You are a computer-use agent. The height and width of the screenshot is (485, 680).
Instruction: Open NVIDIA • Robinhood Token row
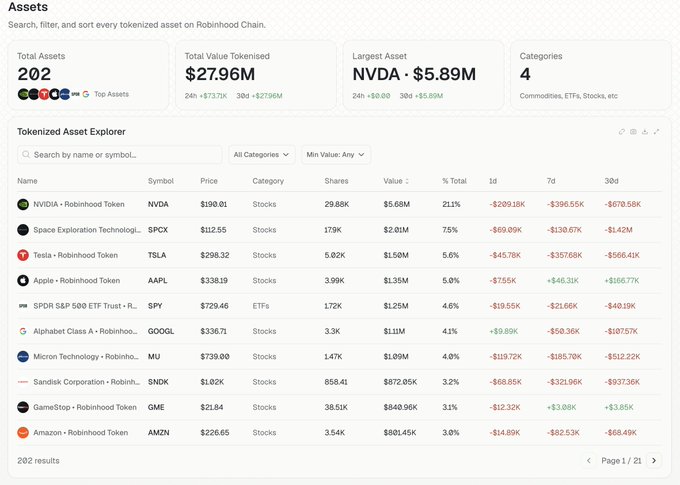coord(340,204)
